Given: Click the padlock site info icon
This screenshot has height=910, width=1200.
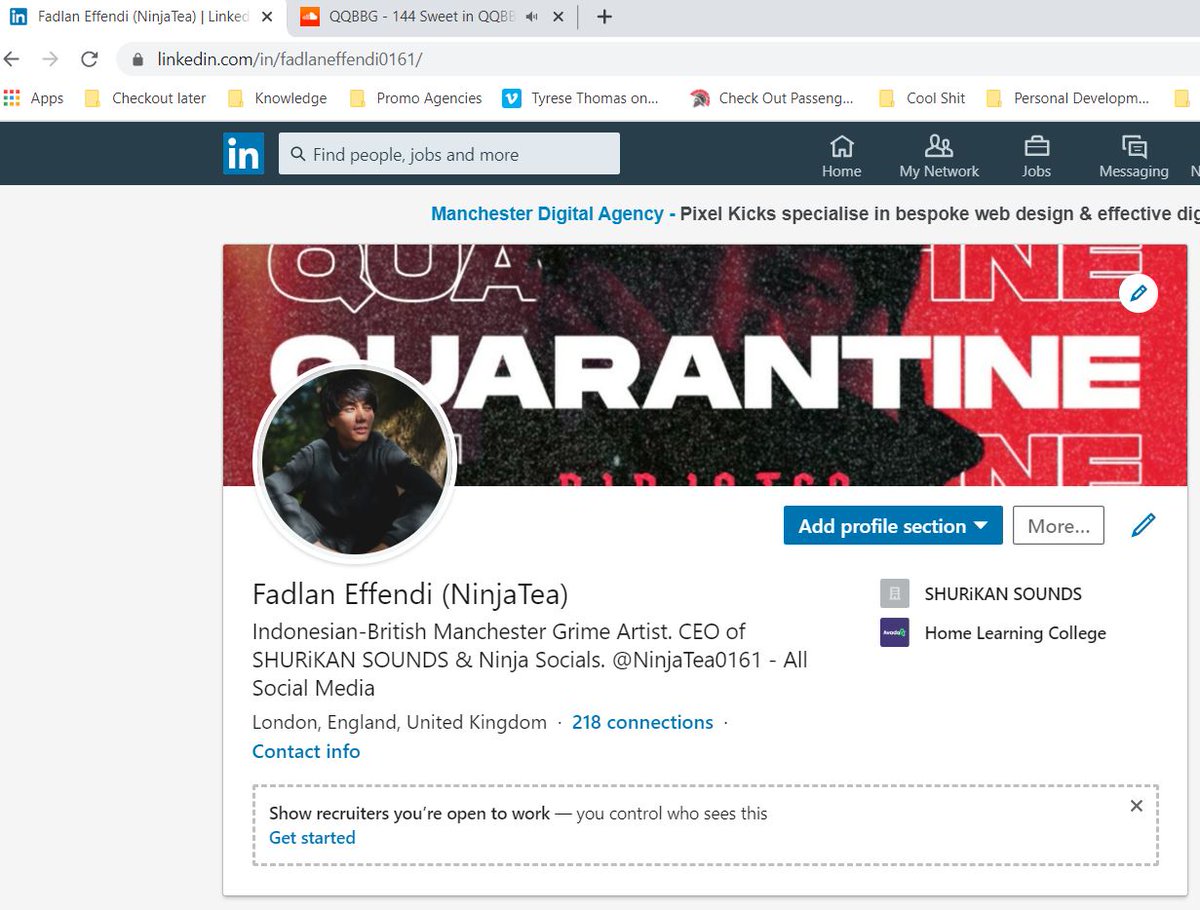Looking at the screenshot, I should point(138,59).
